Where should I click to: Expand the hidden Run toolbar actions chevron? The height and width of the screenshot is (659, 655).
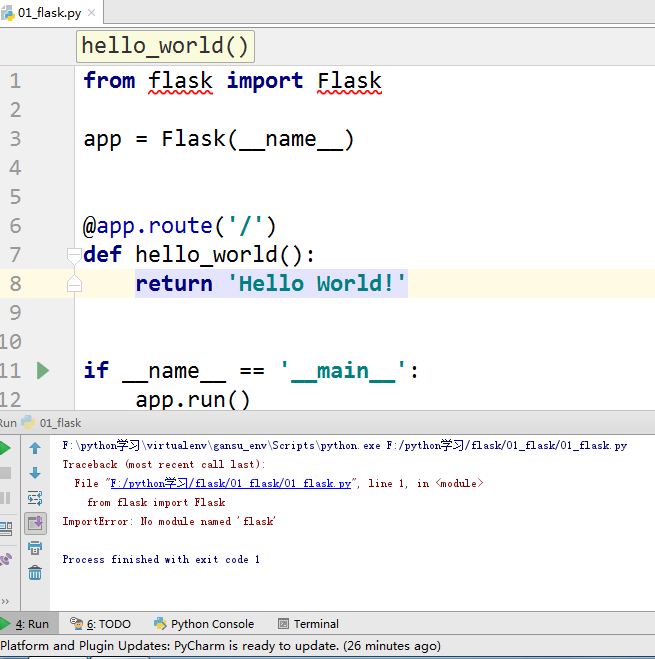pyautogui.click(x=5, y=601)
